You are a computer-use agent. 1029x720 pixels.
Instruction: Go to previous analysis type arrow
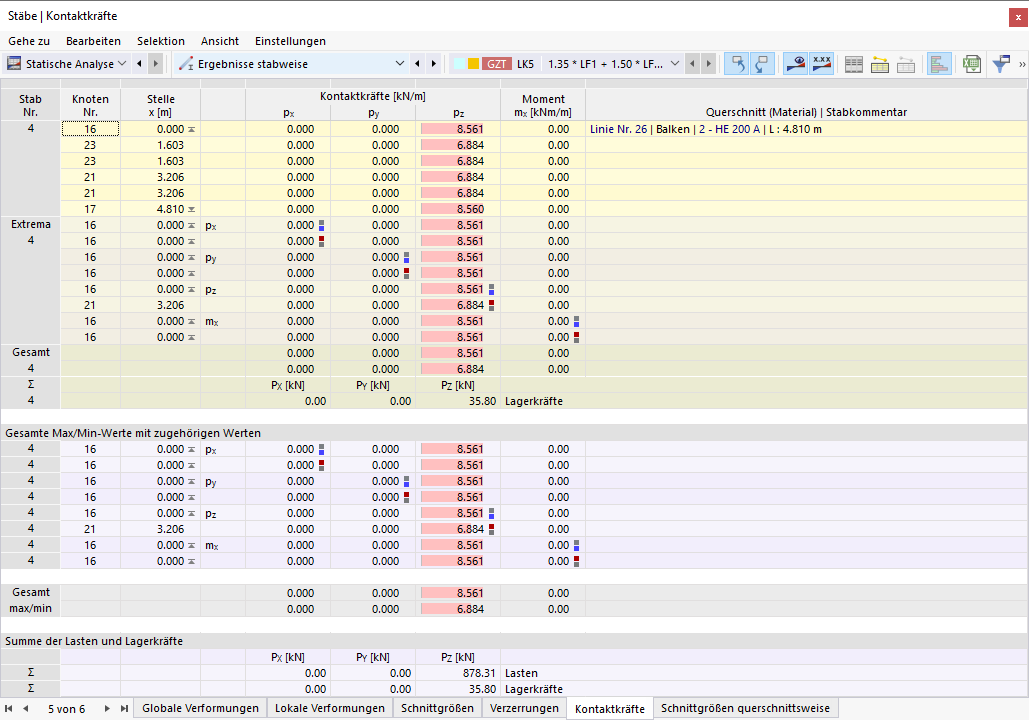139,64
